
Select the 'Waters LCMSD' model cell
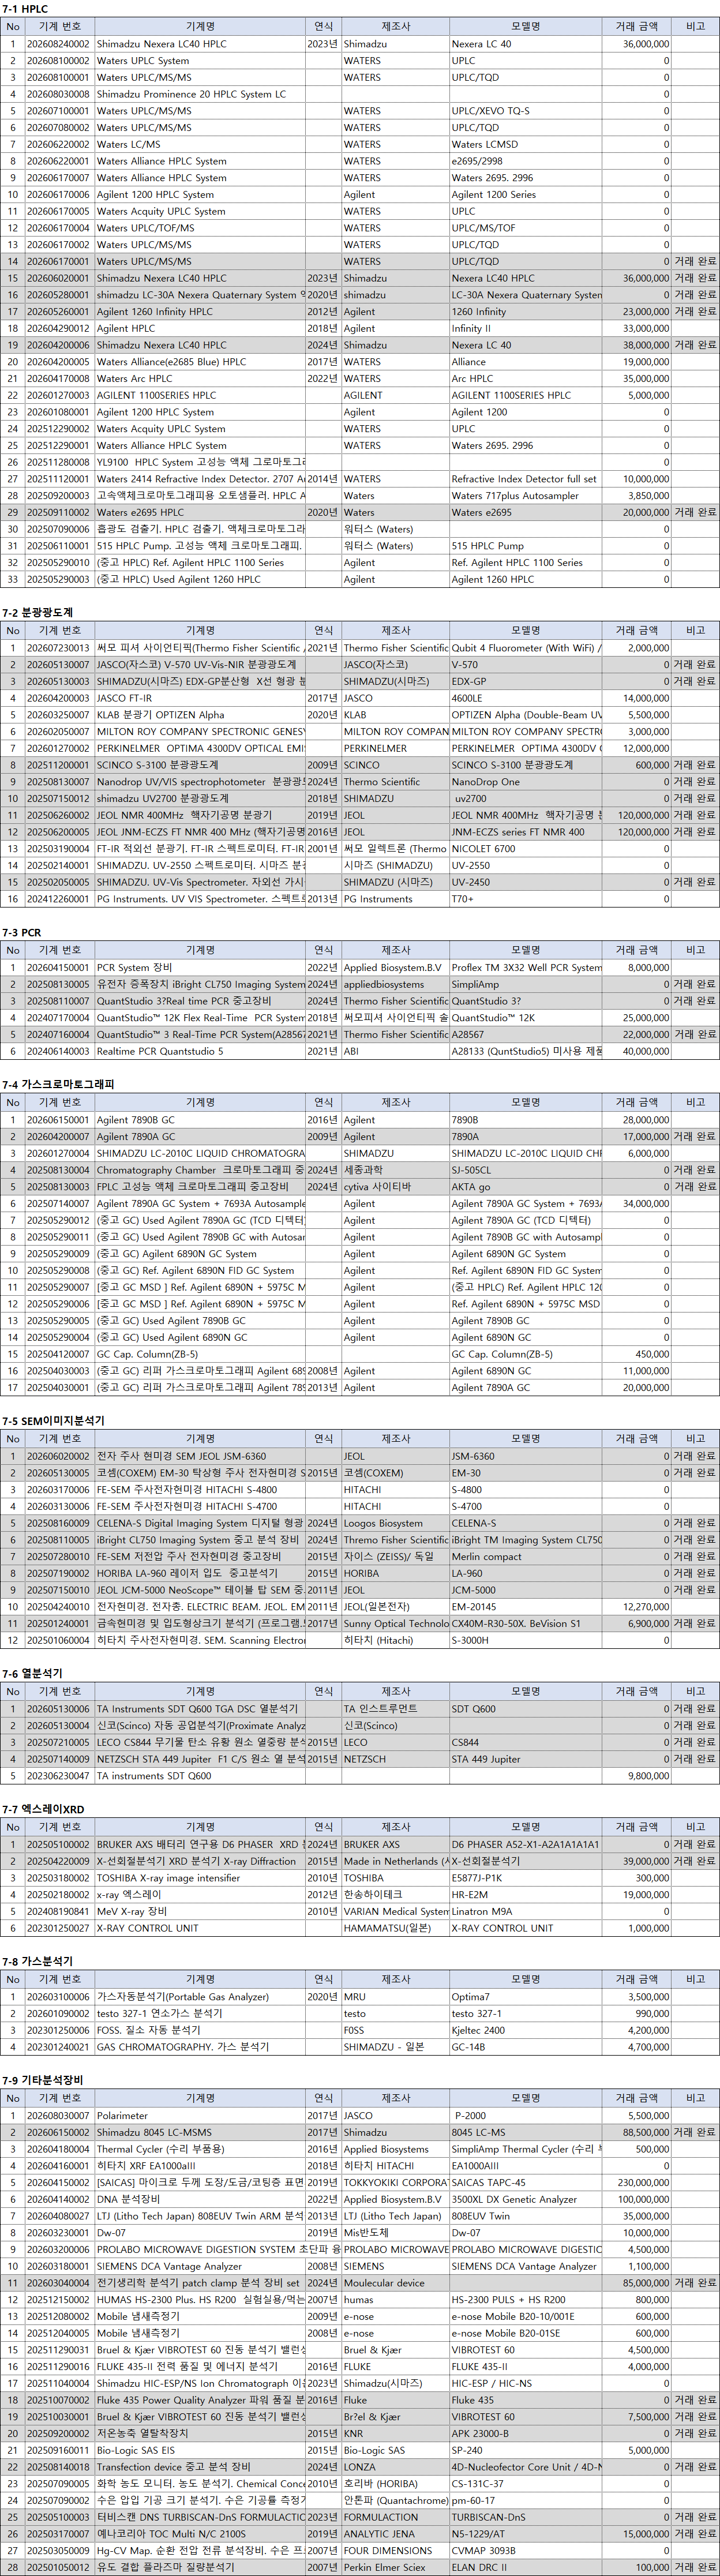pos(525,144)
